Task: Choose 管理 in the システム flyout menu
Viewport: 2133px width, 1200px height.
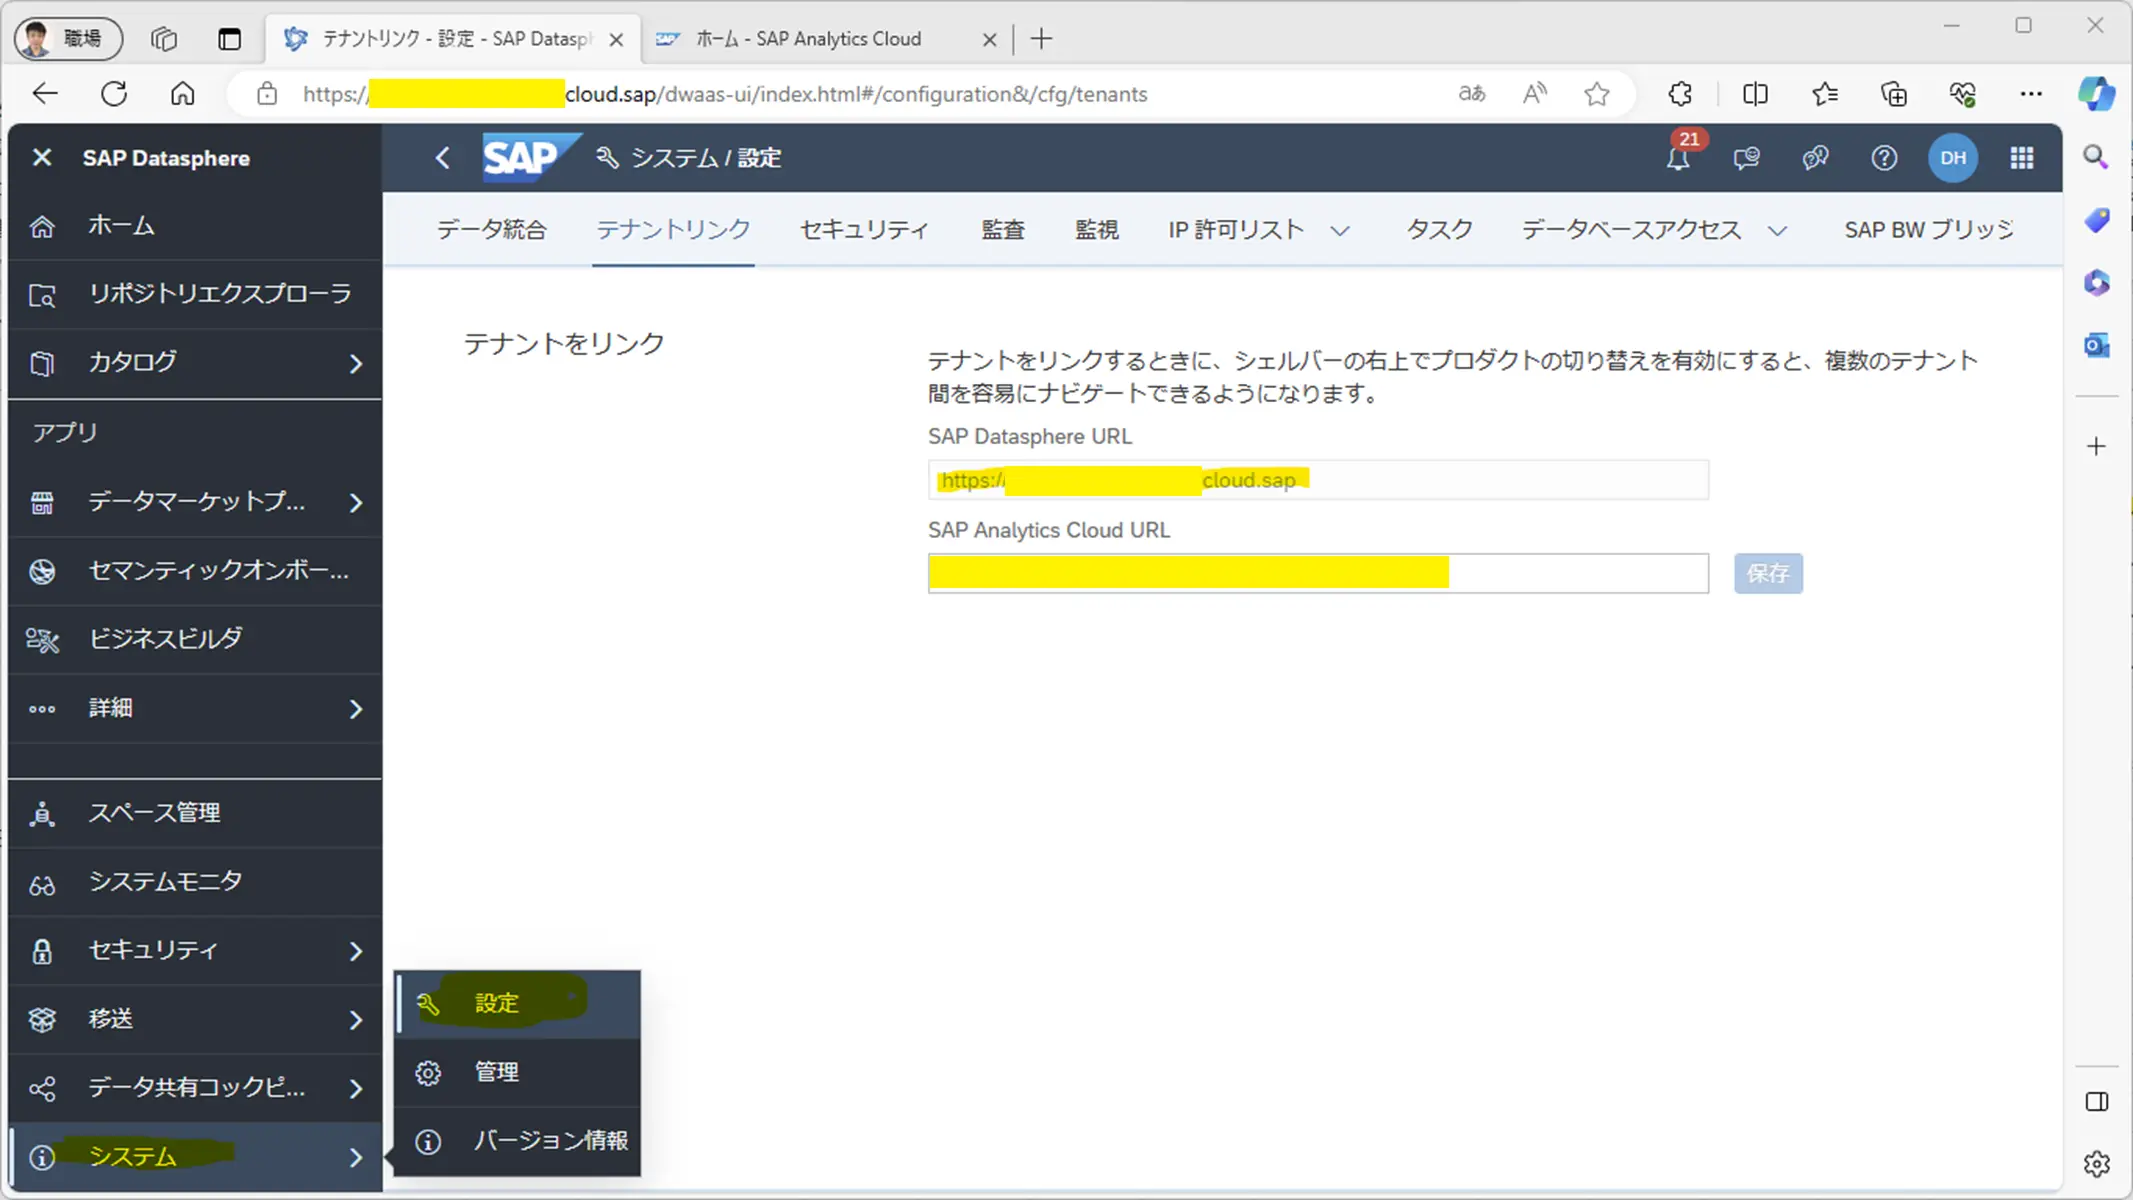Action: click(x=517, y=1072)
